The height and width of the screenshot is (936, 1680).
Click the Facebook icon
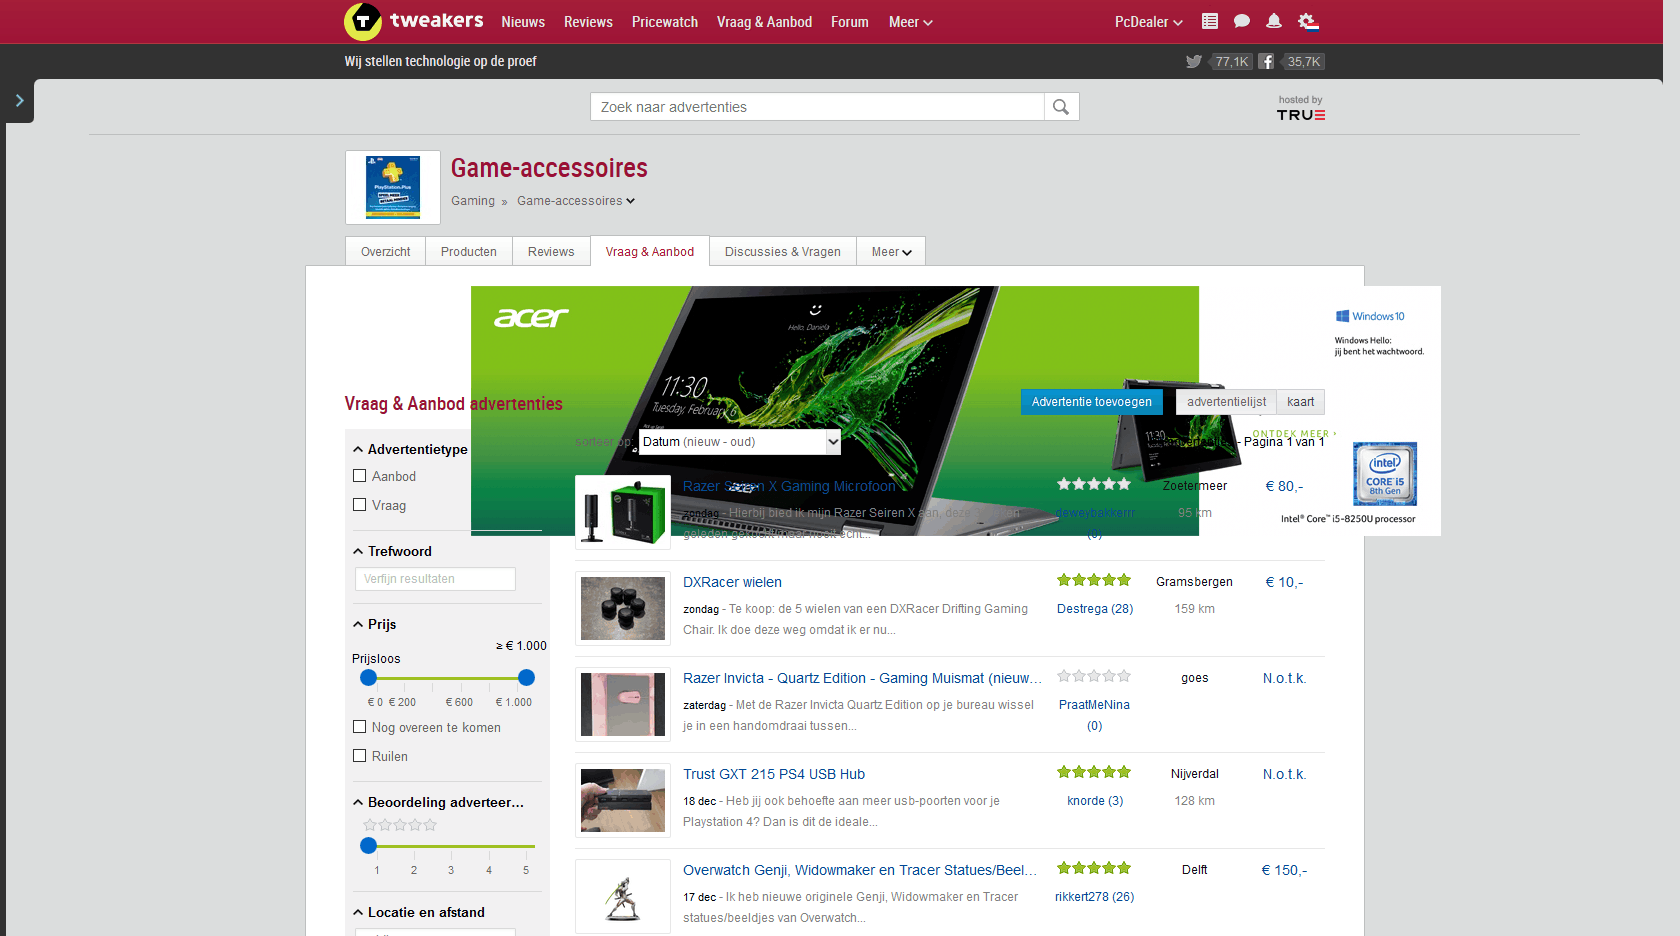[x=1266, y=62]
